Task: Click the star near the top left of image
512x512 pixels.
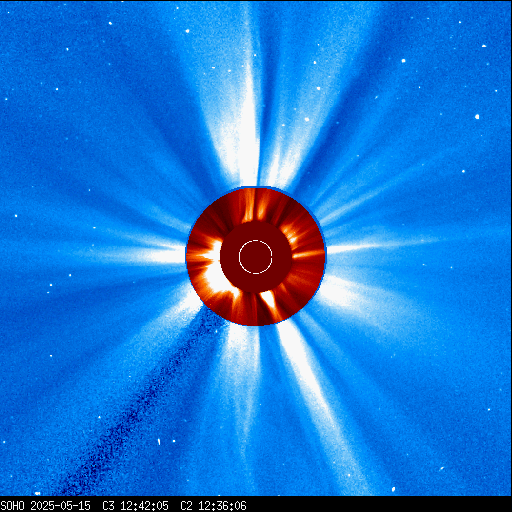Action: pos(110,23)
